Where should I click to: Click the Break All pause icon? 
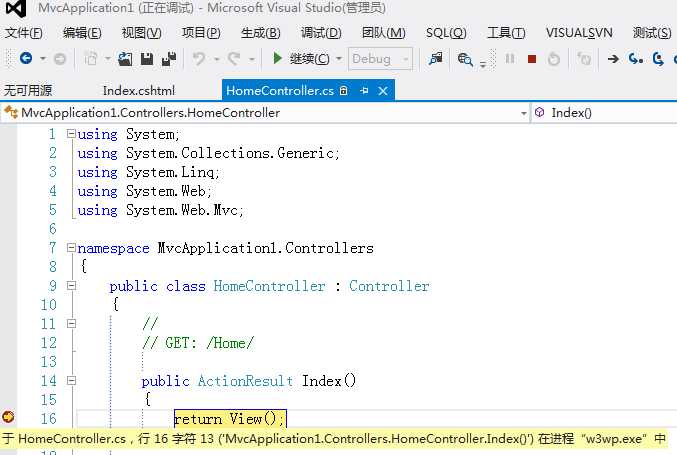coord(510,58)
